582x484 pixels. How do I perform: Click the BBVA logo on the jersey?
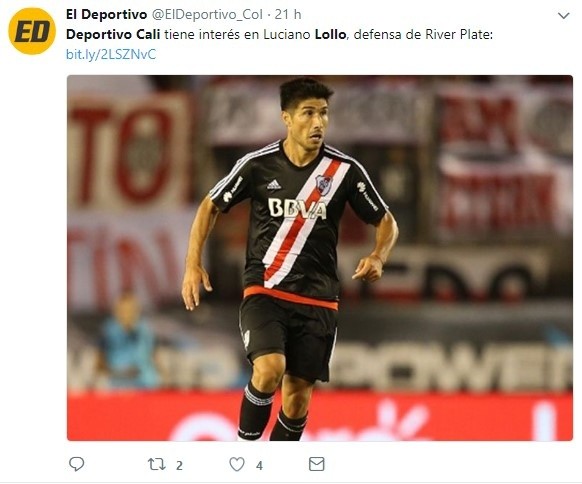[x=297, y=209]
